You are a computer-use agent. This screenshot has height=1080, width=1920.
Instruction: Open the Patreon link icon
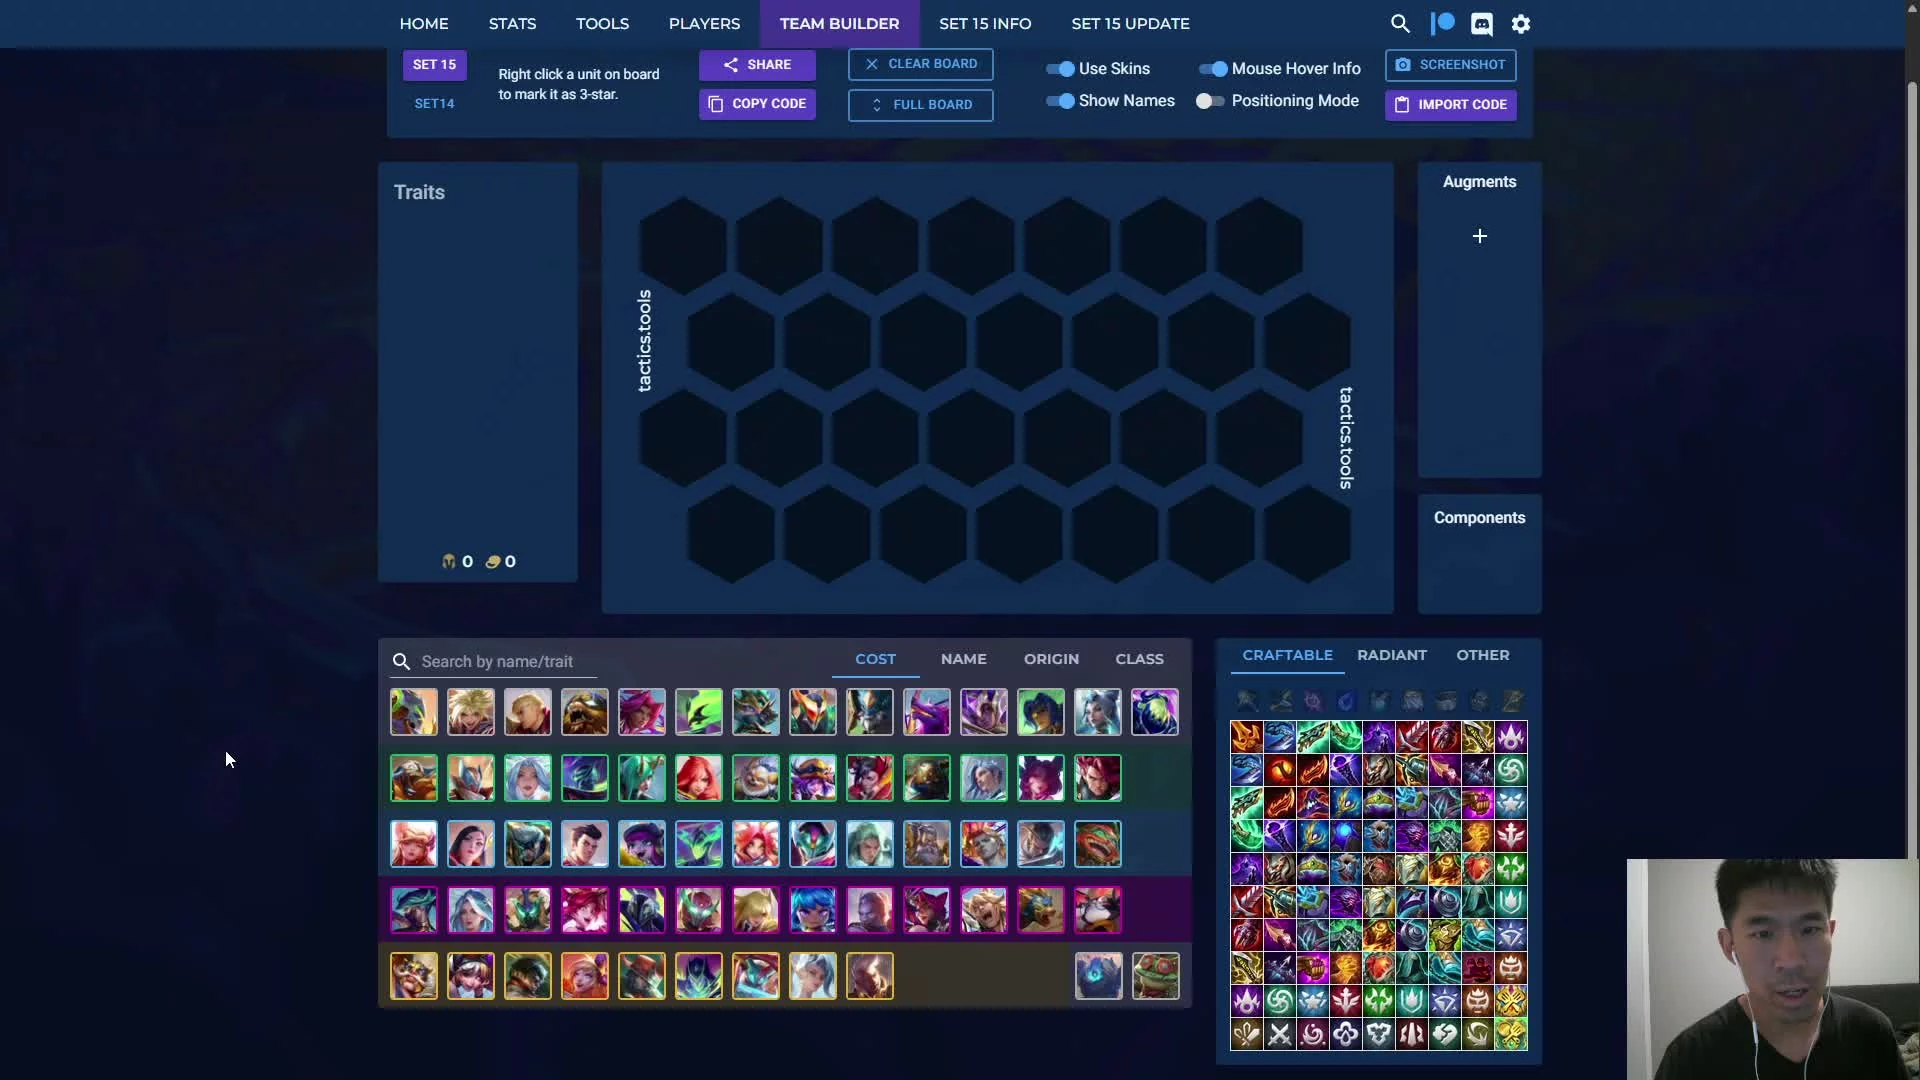pos(1442,24)
